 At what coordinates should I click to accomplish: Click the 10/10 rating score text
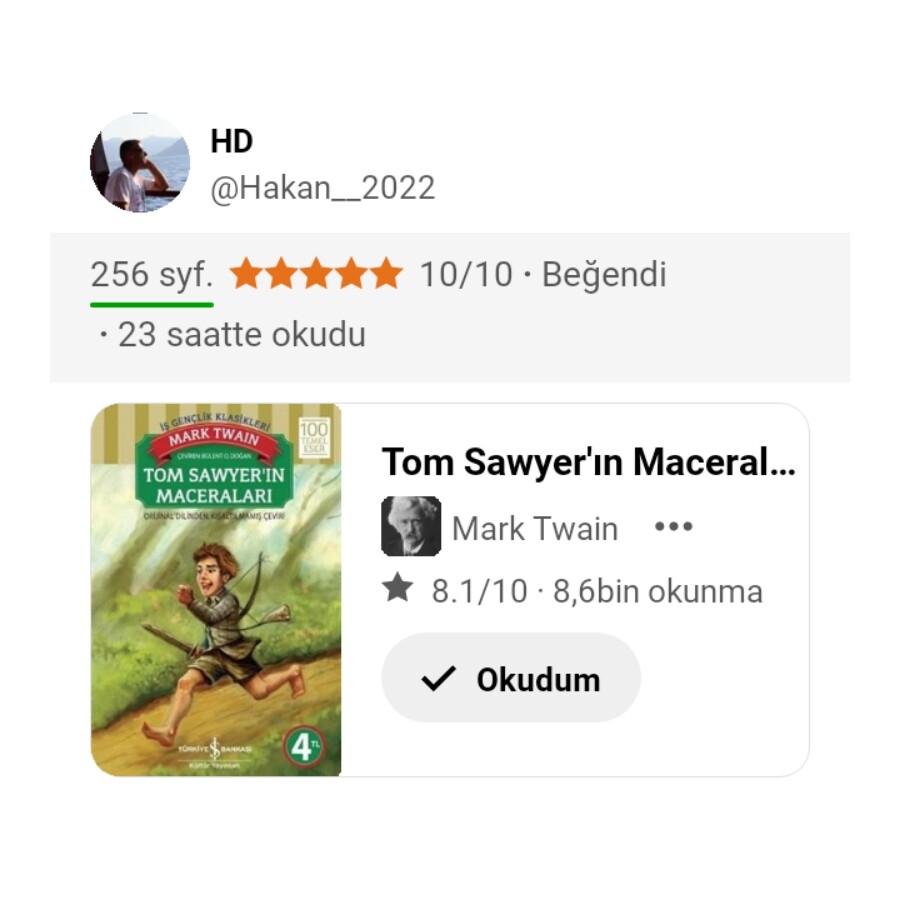point(466,274)
